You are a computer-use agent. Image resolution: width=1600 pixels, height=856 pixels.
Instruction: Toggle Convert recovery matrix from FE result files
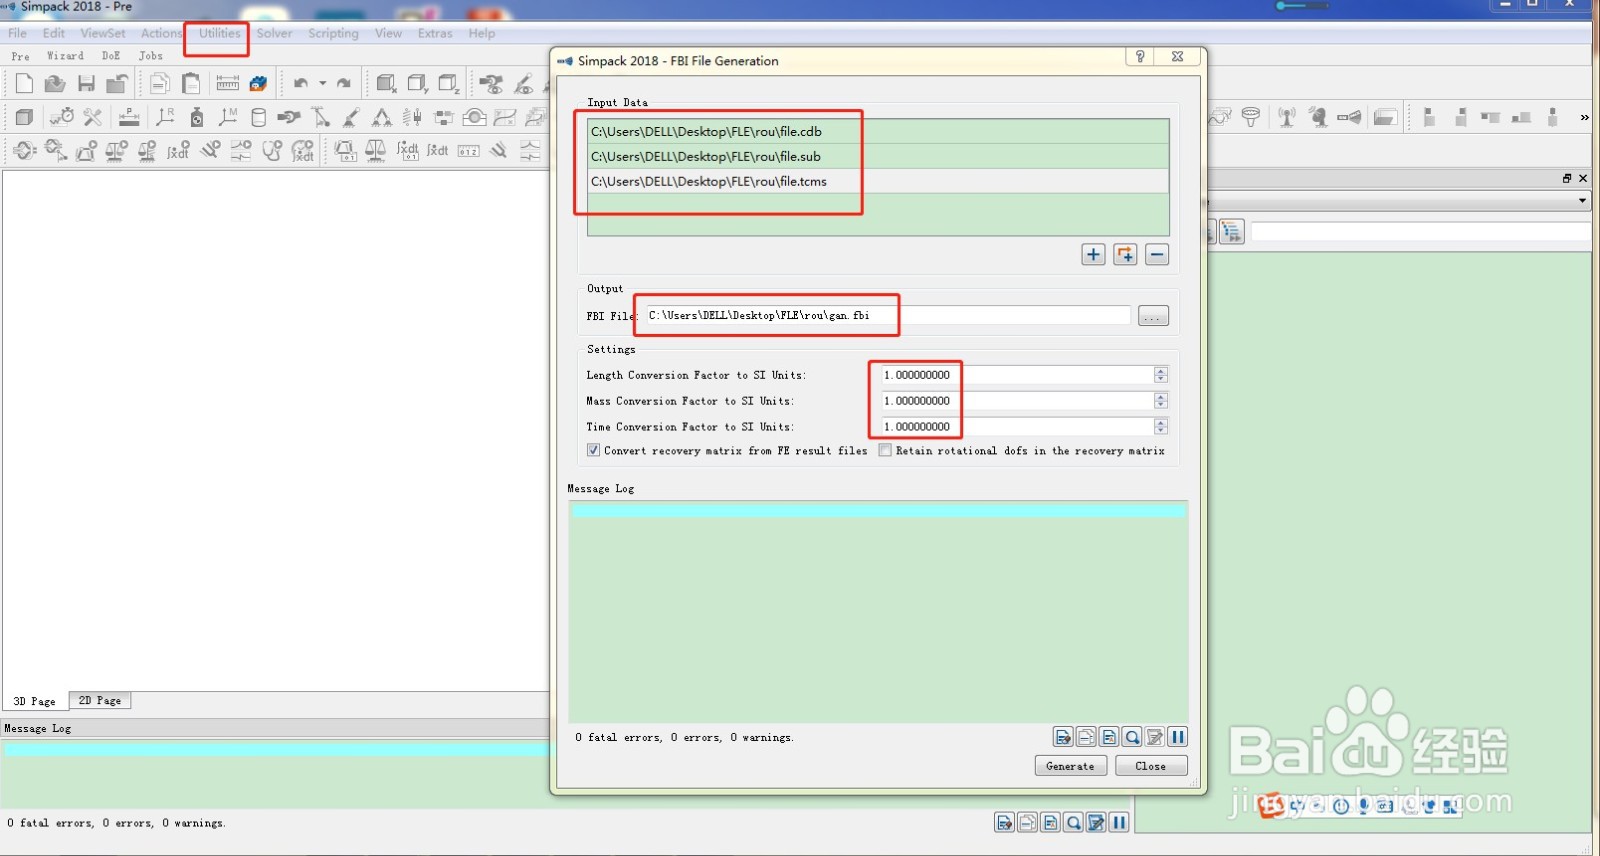tap(593, 450)
